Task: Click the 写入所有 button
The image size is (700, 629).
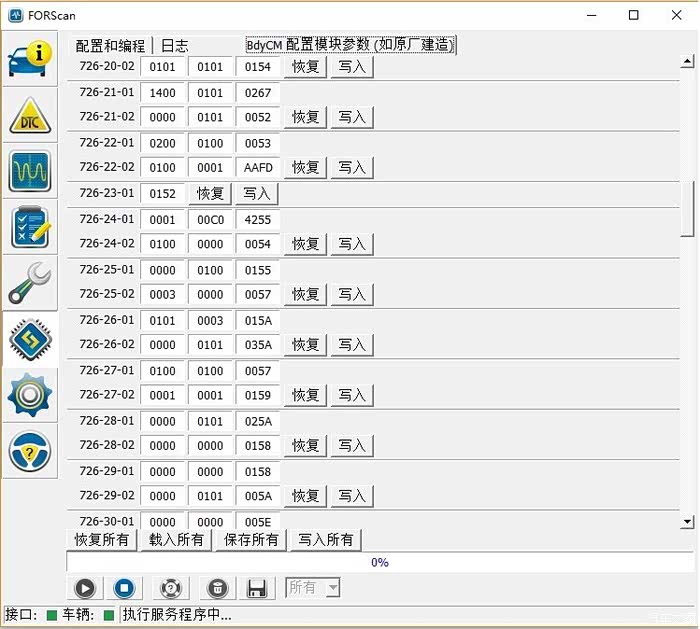Action: [x=326, y=540]
